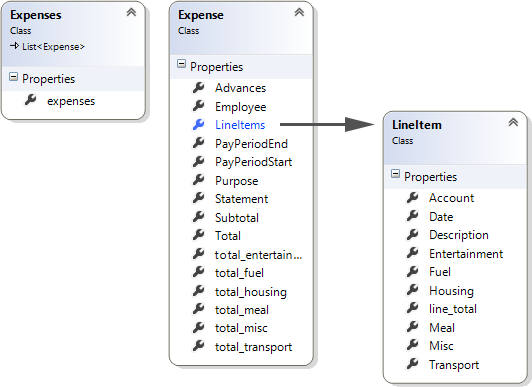Select the line_total property name
This screenshot has width=532, height=387.
[453, 309]
